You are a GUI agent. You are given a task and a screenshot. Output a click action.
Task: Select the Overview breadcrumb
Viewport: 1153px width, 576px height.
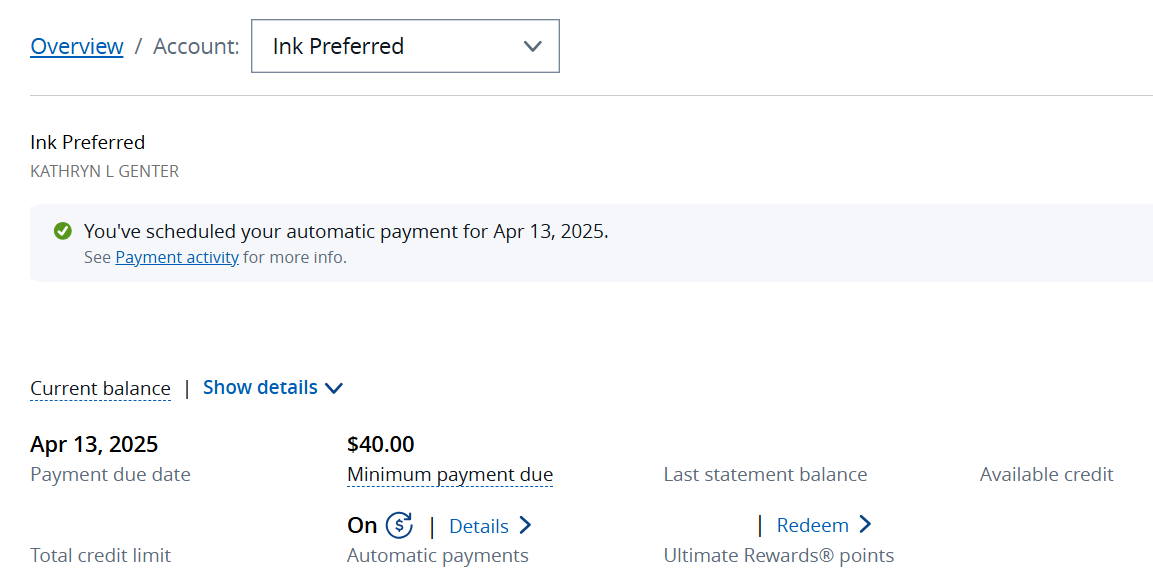pos(76,46)
